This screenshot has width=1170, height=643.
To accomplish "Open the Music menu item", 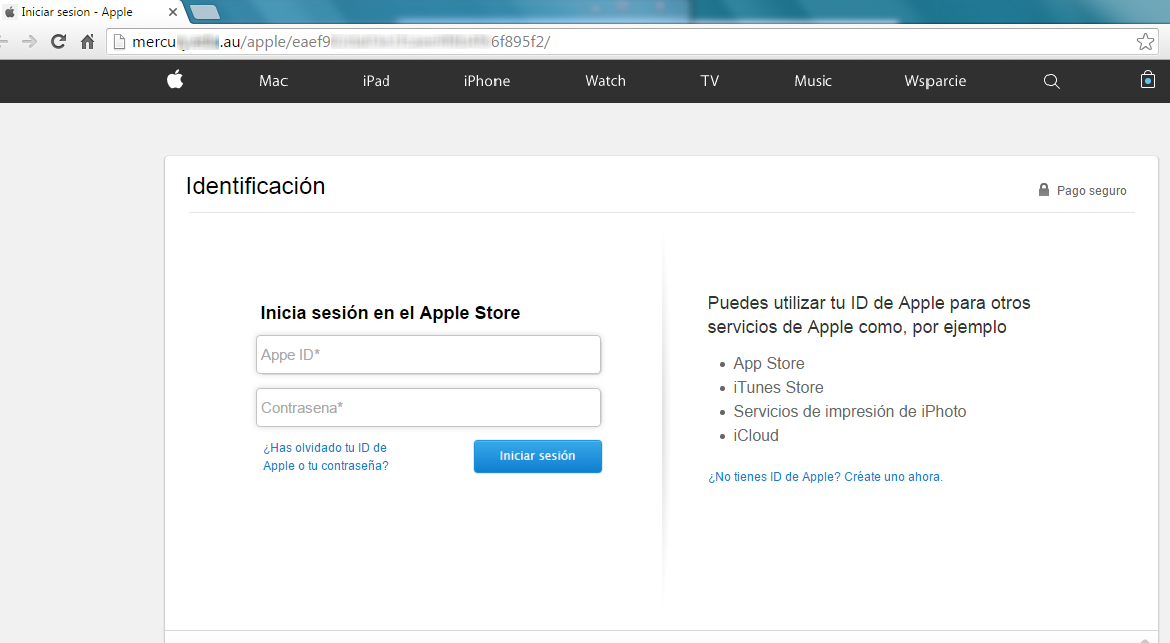I will [x=813, y=81].
